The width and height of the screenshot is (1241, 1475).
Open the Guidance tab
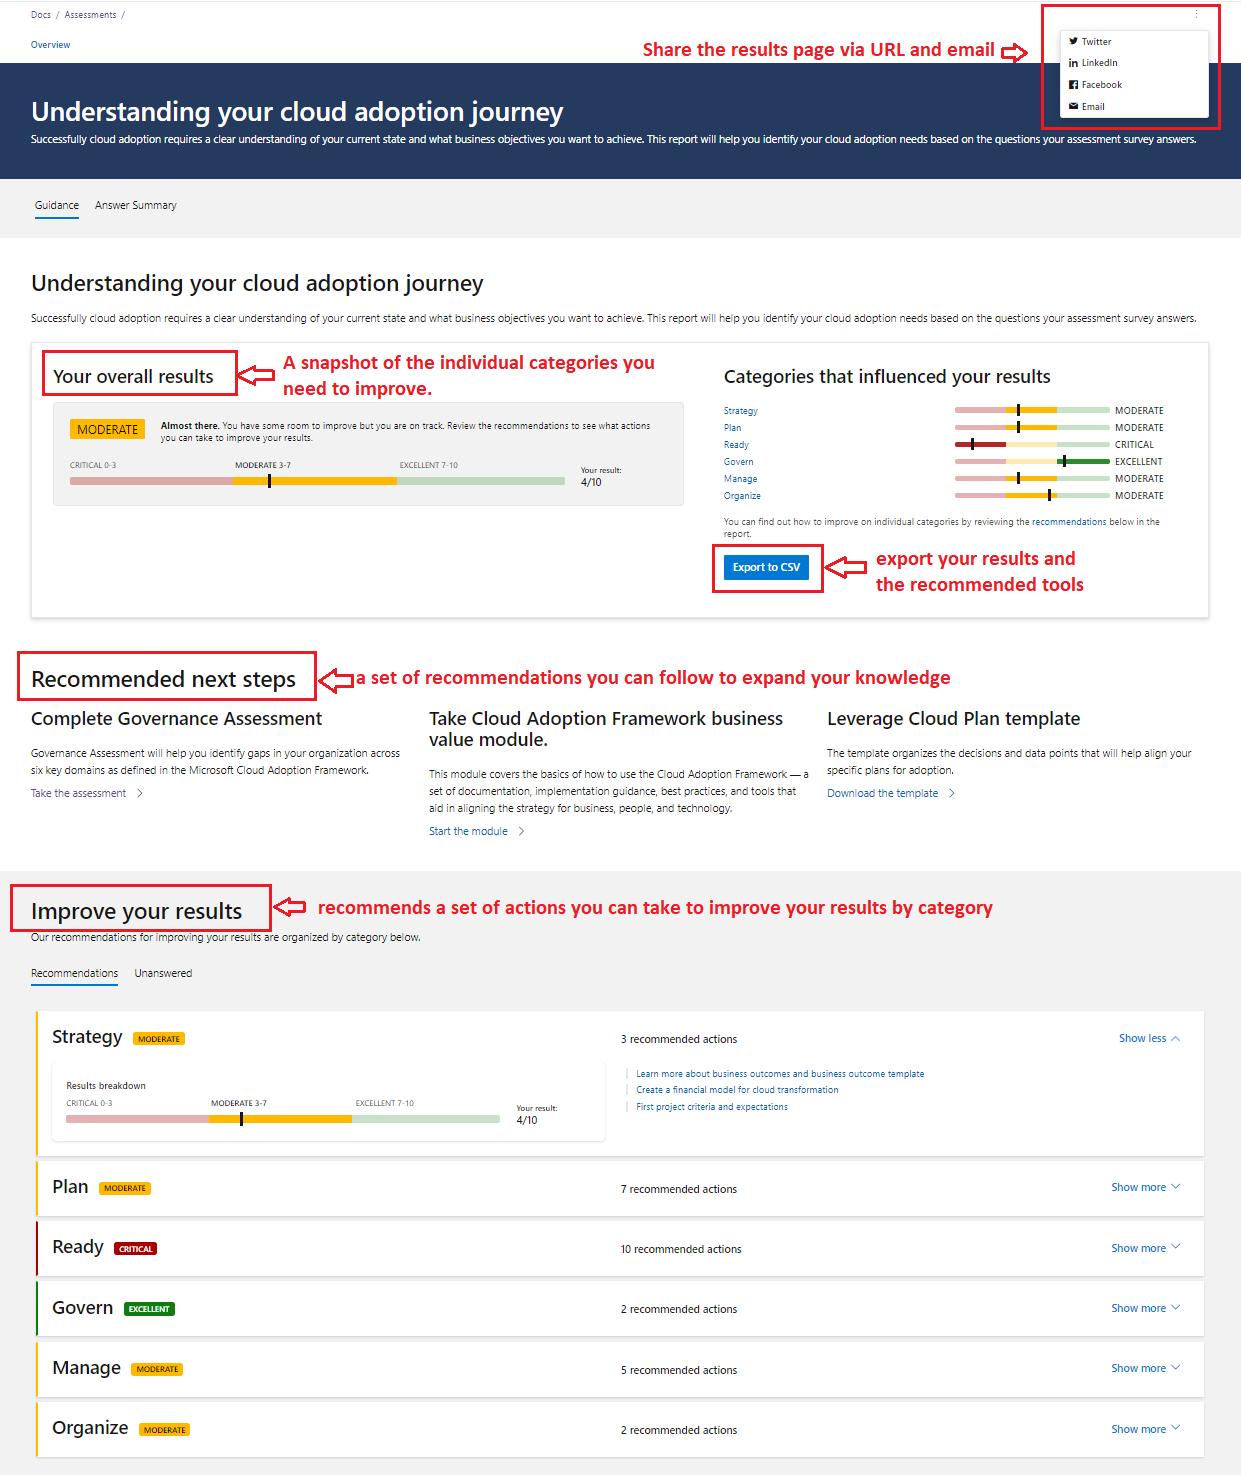tap(56, 205)
